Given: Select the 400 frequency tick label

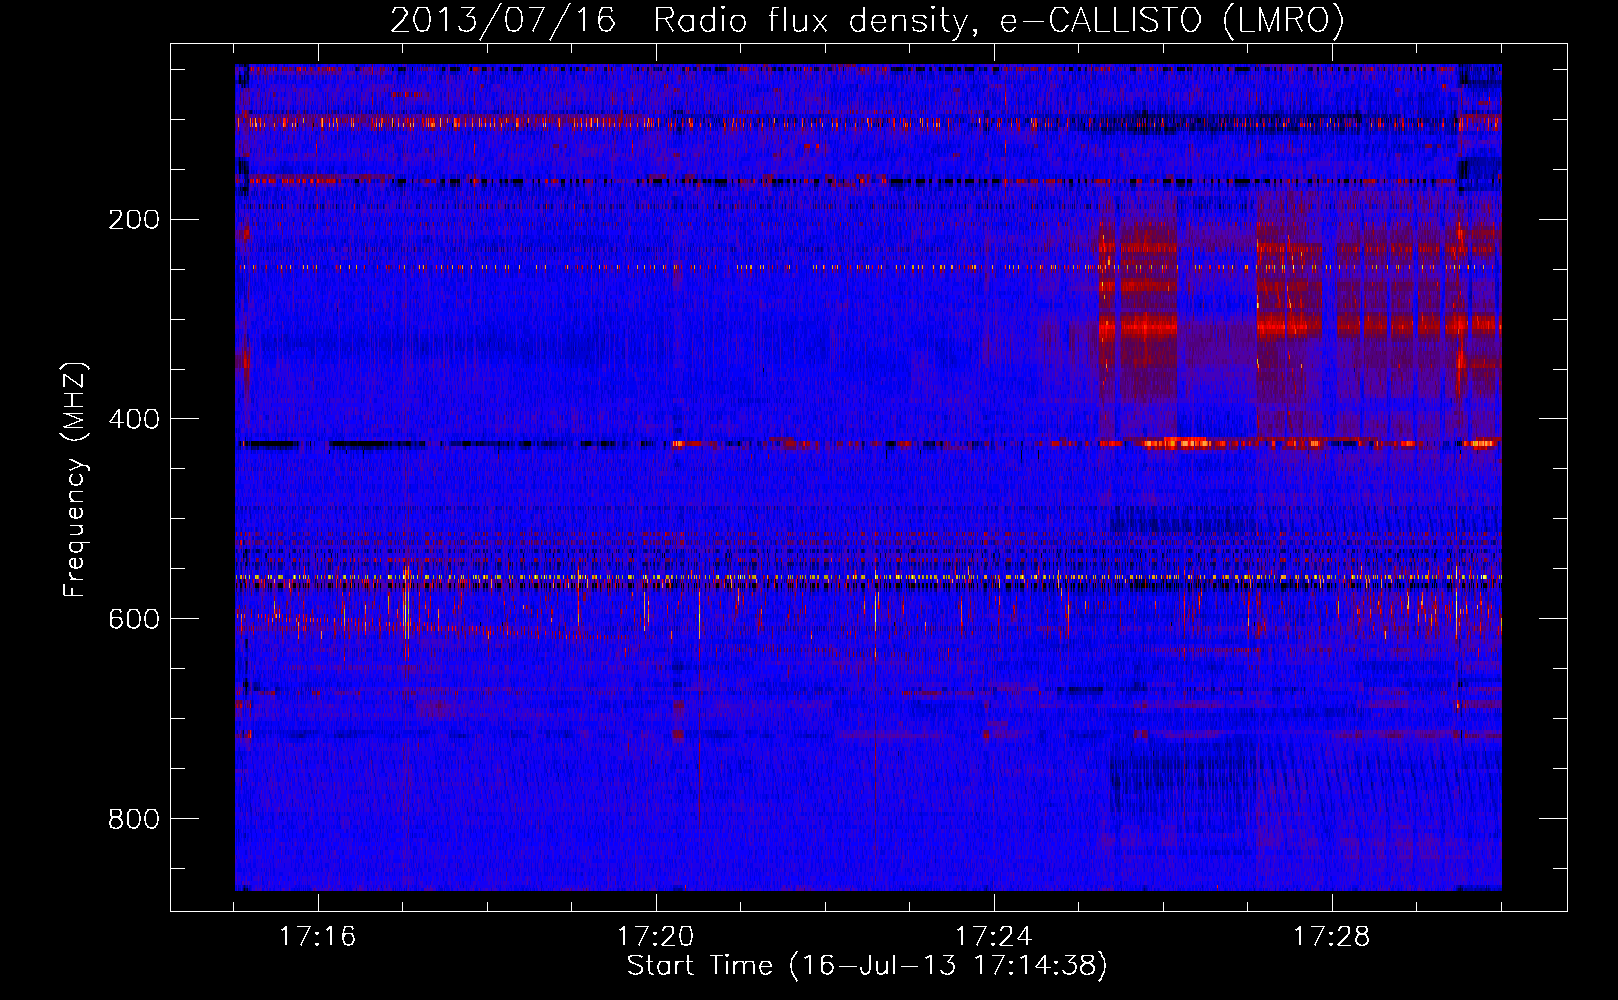Looking at the screenshot, I should click(134, 419).
